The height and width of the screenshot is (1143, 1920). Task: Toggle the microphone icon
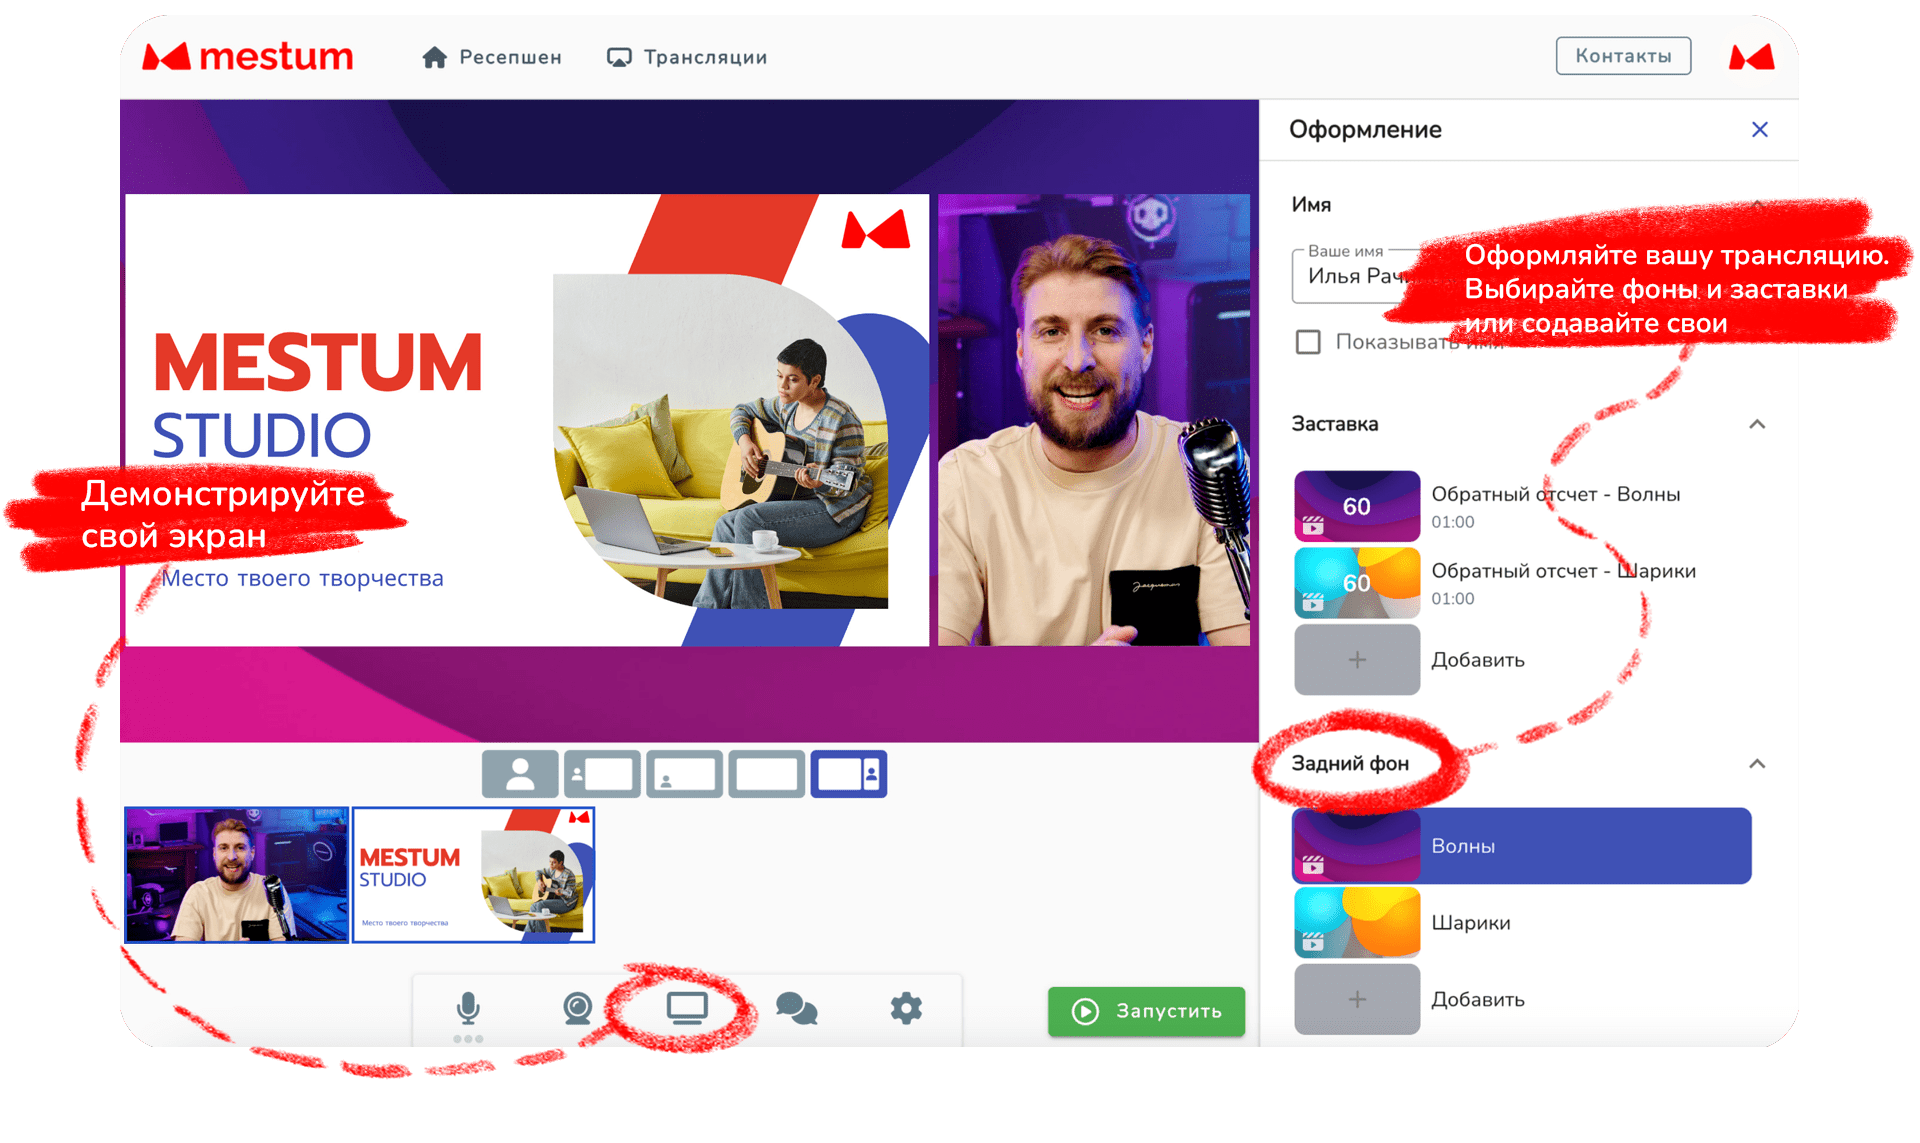pos(468,1009)
